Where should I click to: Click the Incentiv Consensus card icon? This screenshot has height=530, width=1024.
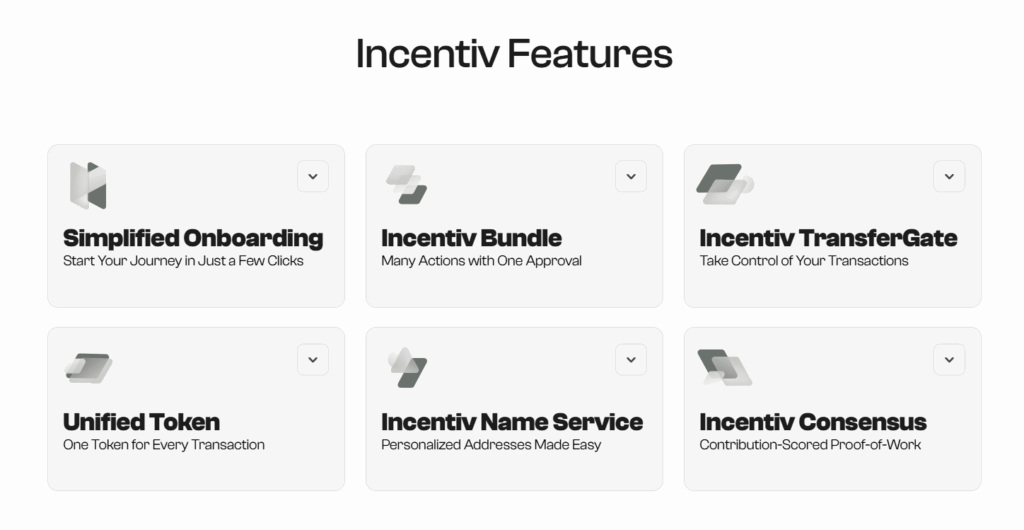(724, 368)
